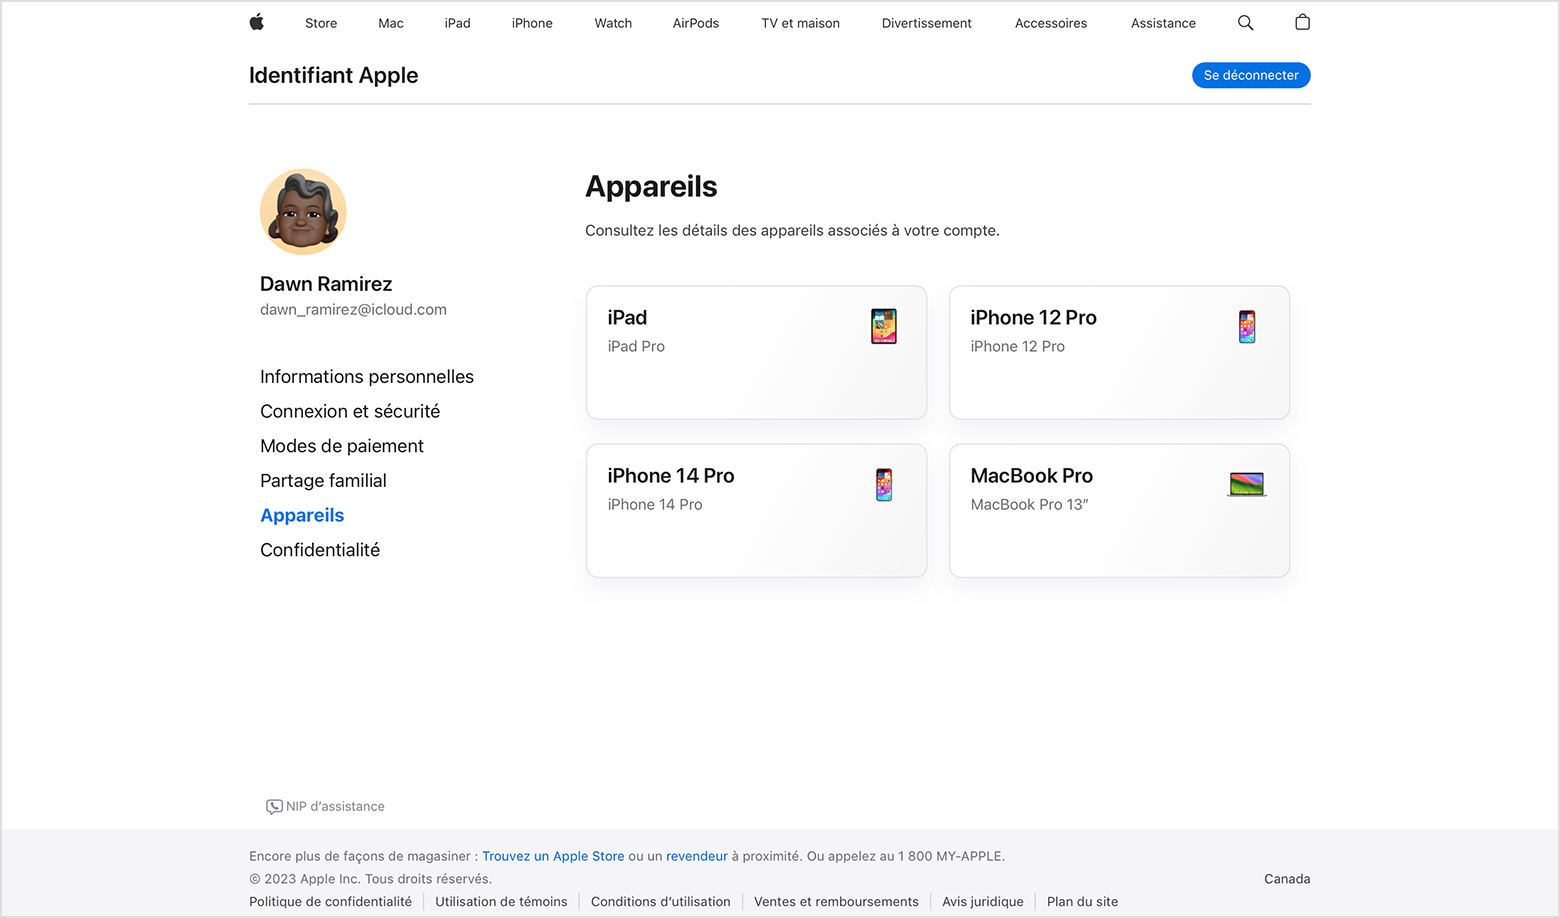This screenshot has width=1560, height=918.
Task: Open the search magnifier icon
Action: [x=1245, y=22]
